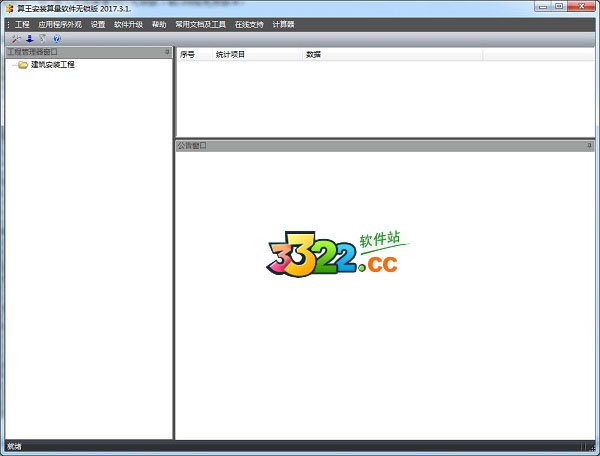
Task: Click the app logo in title bar
Action: pyautogui.click(x=10, y=8)
